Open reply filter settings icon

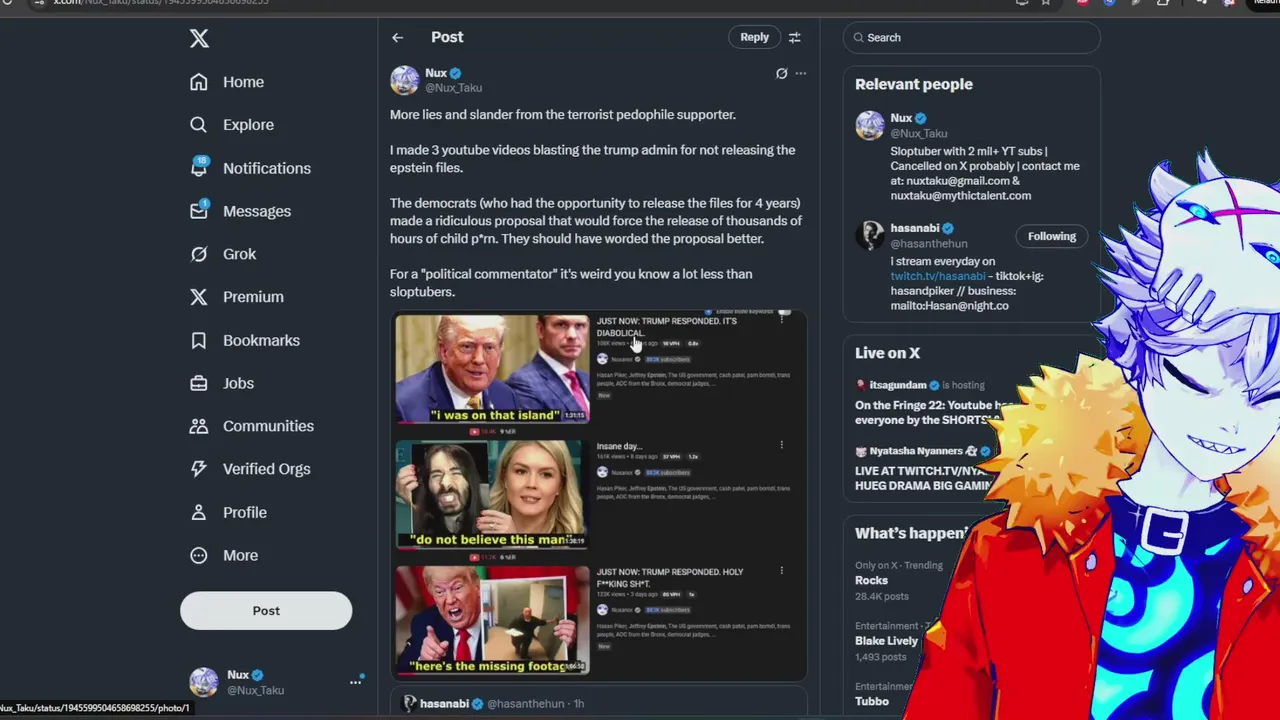coord(794,38)
